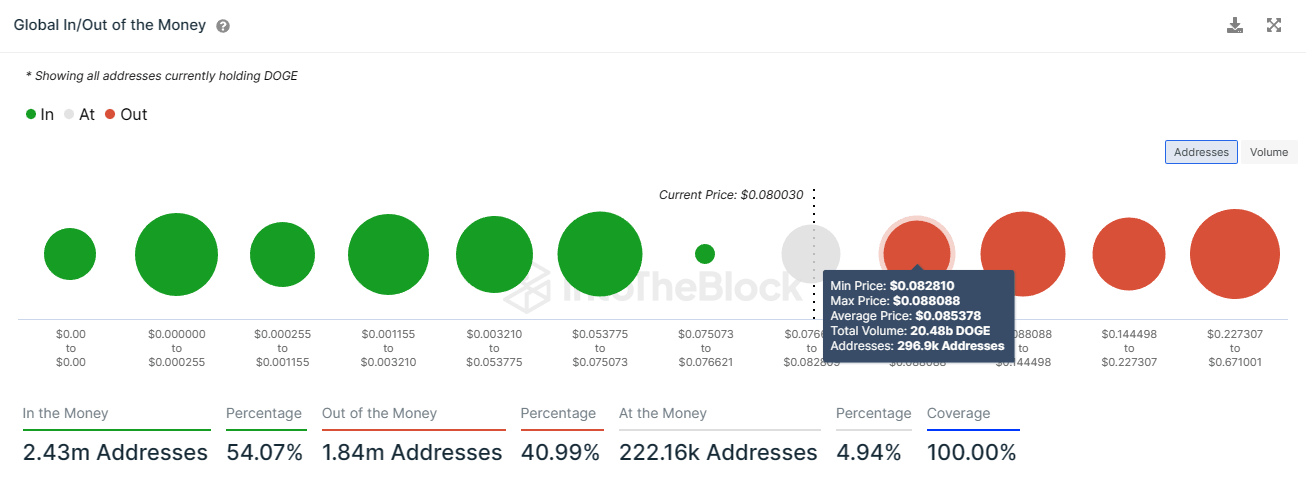
Task: Select the $0.000000 to $0.000255 bubble
Action: (176, 254)
